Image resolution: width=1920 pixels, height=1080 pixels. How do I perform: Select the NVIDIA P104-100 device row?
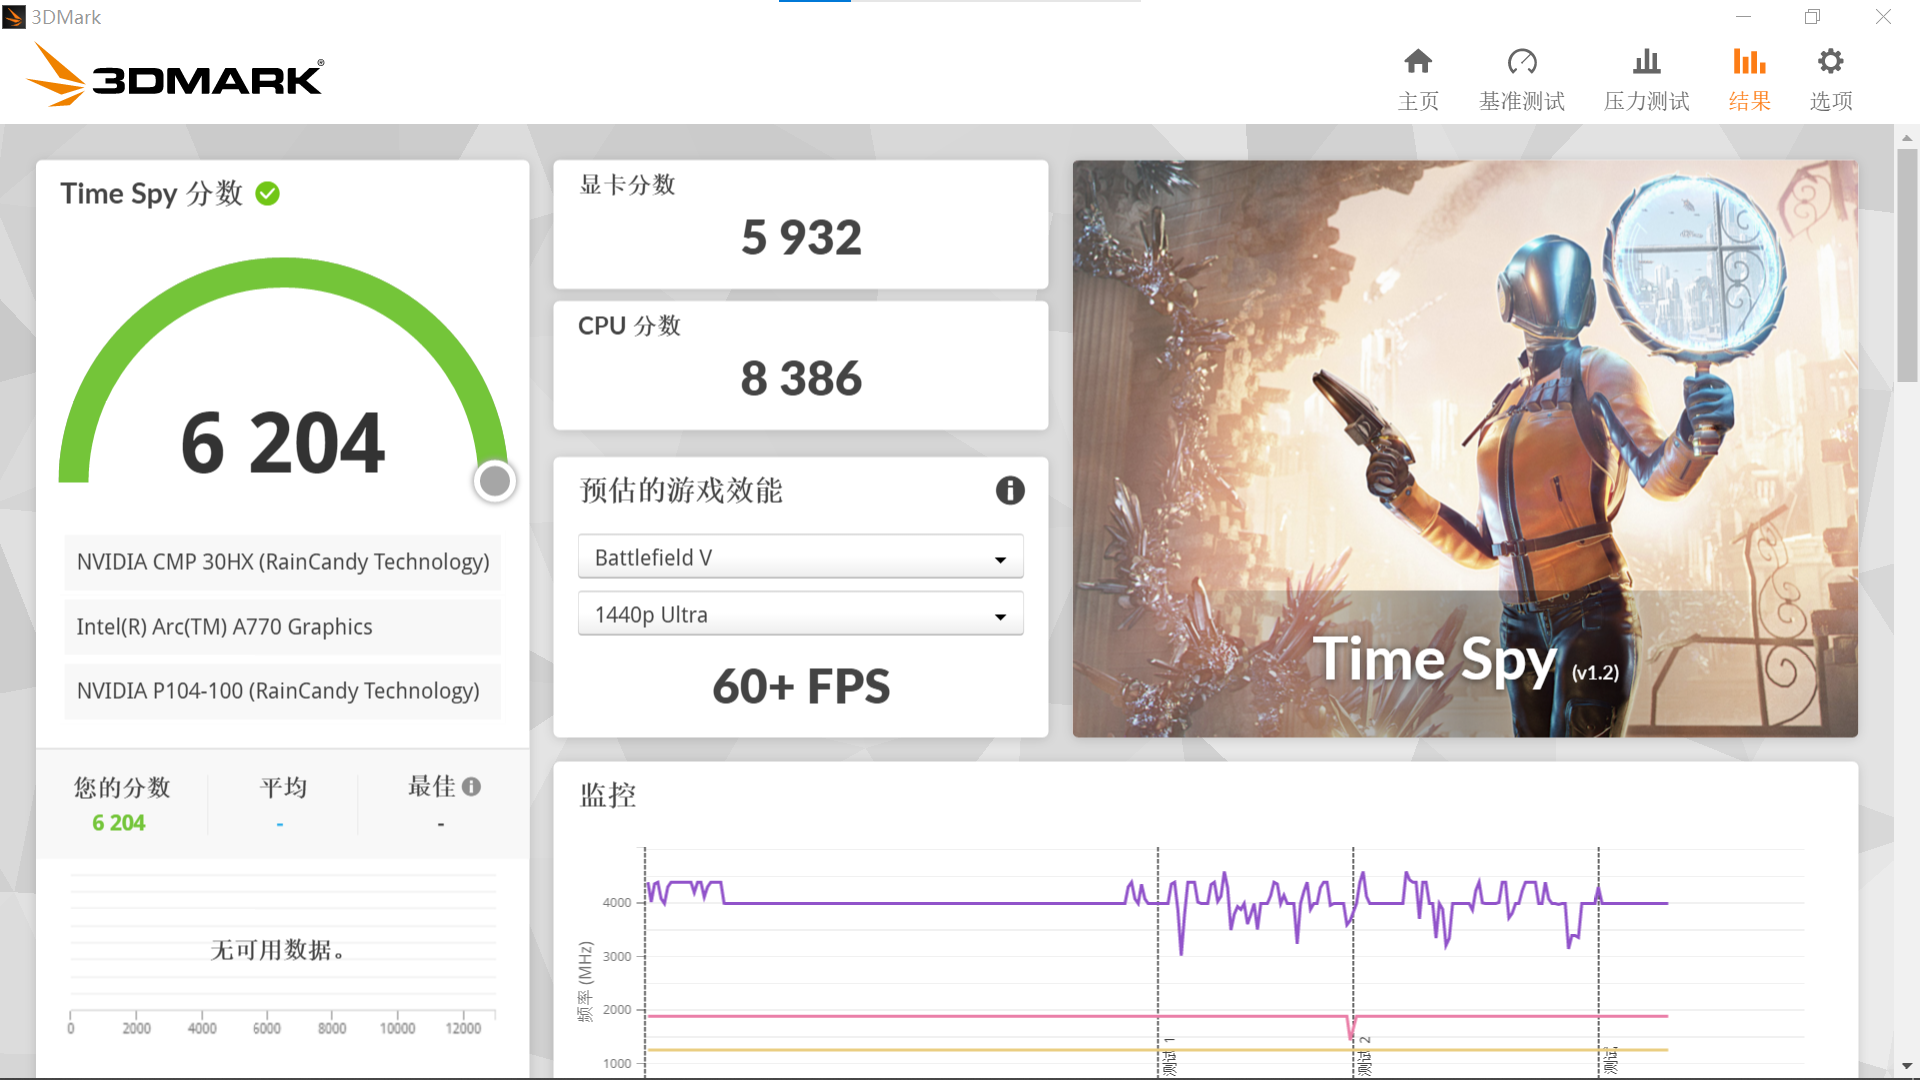[283, 691]
